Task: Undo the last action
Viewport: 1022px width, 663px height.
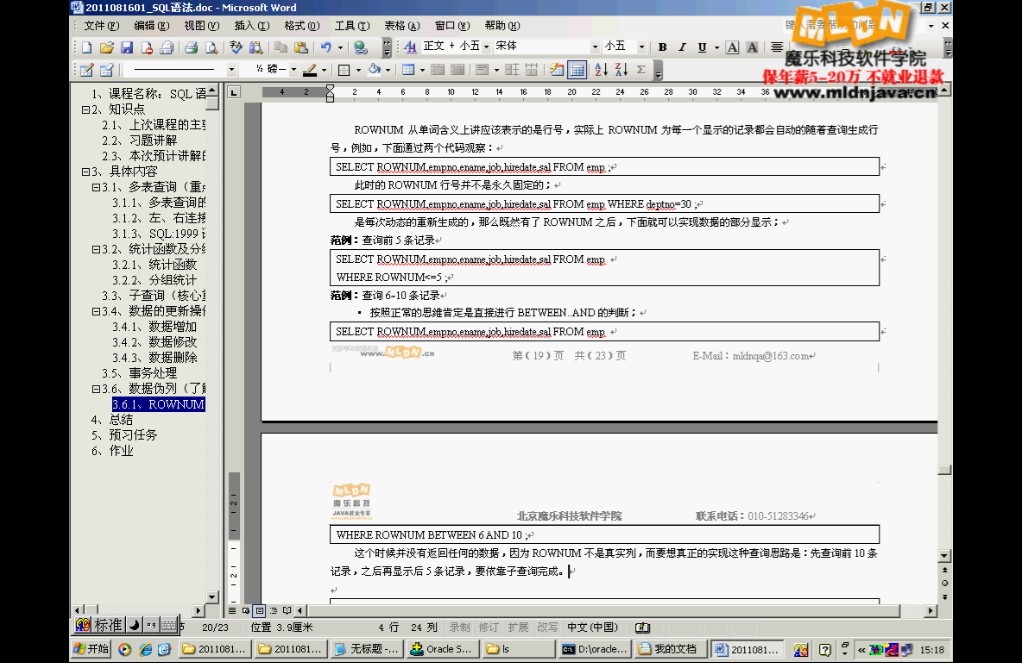Action: click(326, 48)
